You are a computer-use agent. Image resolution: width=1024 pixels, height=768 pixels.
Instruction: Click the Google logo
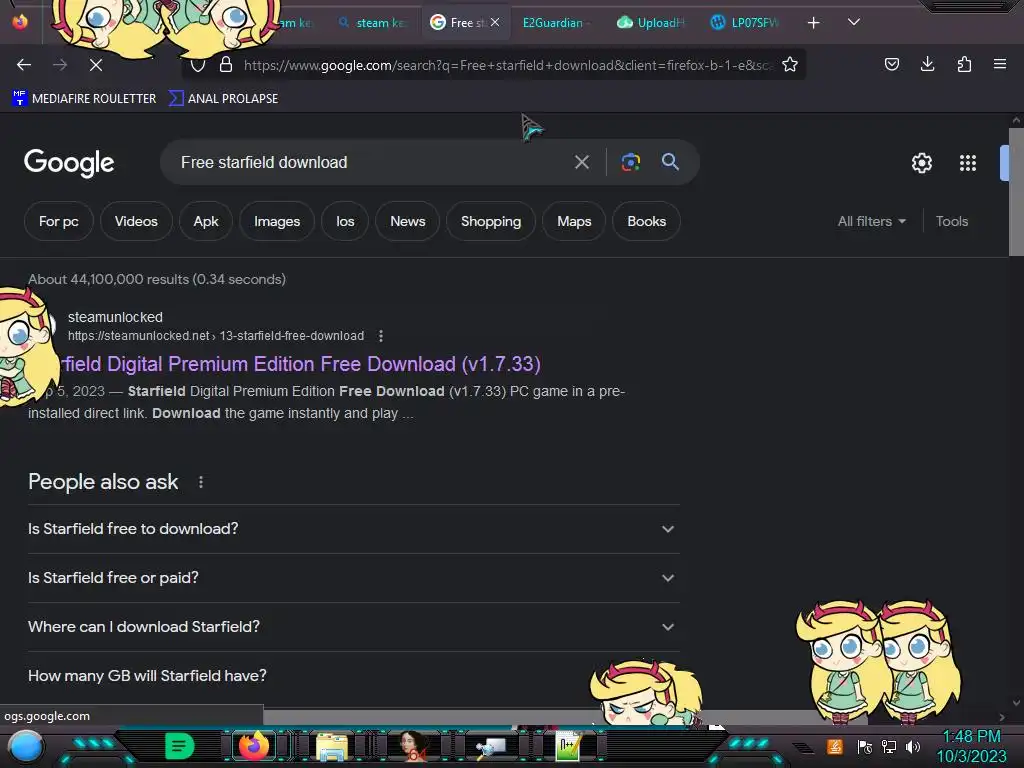point(69,163)
